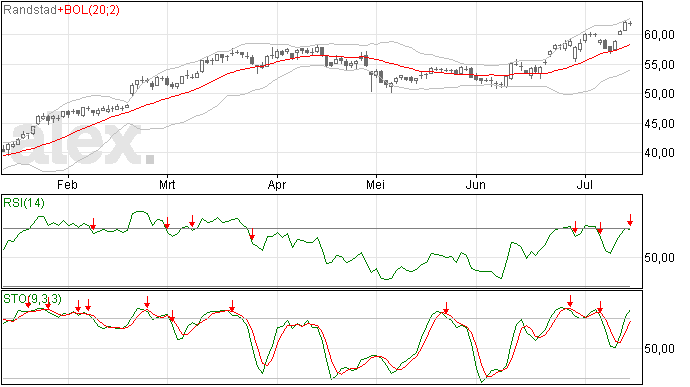
Task: Click the Mei month axis label
Action: pyautogui.click(x=375, y=184)
